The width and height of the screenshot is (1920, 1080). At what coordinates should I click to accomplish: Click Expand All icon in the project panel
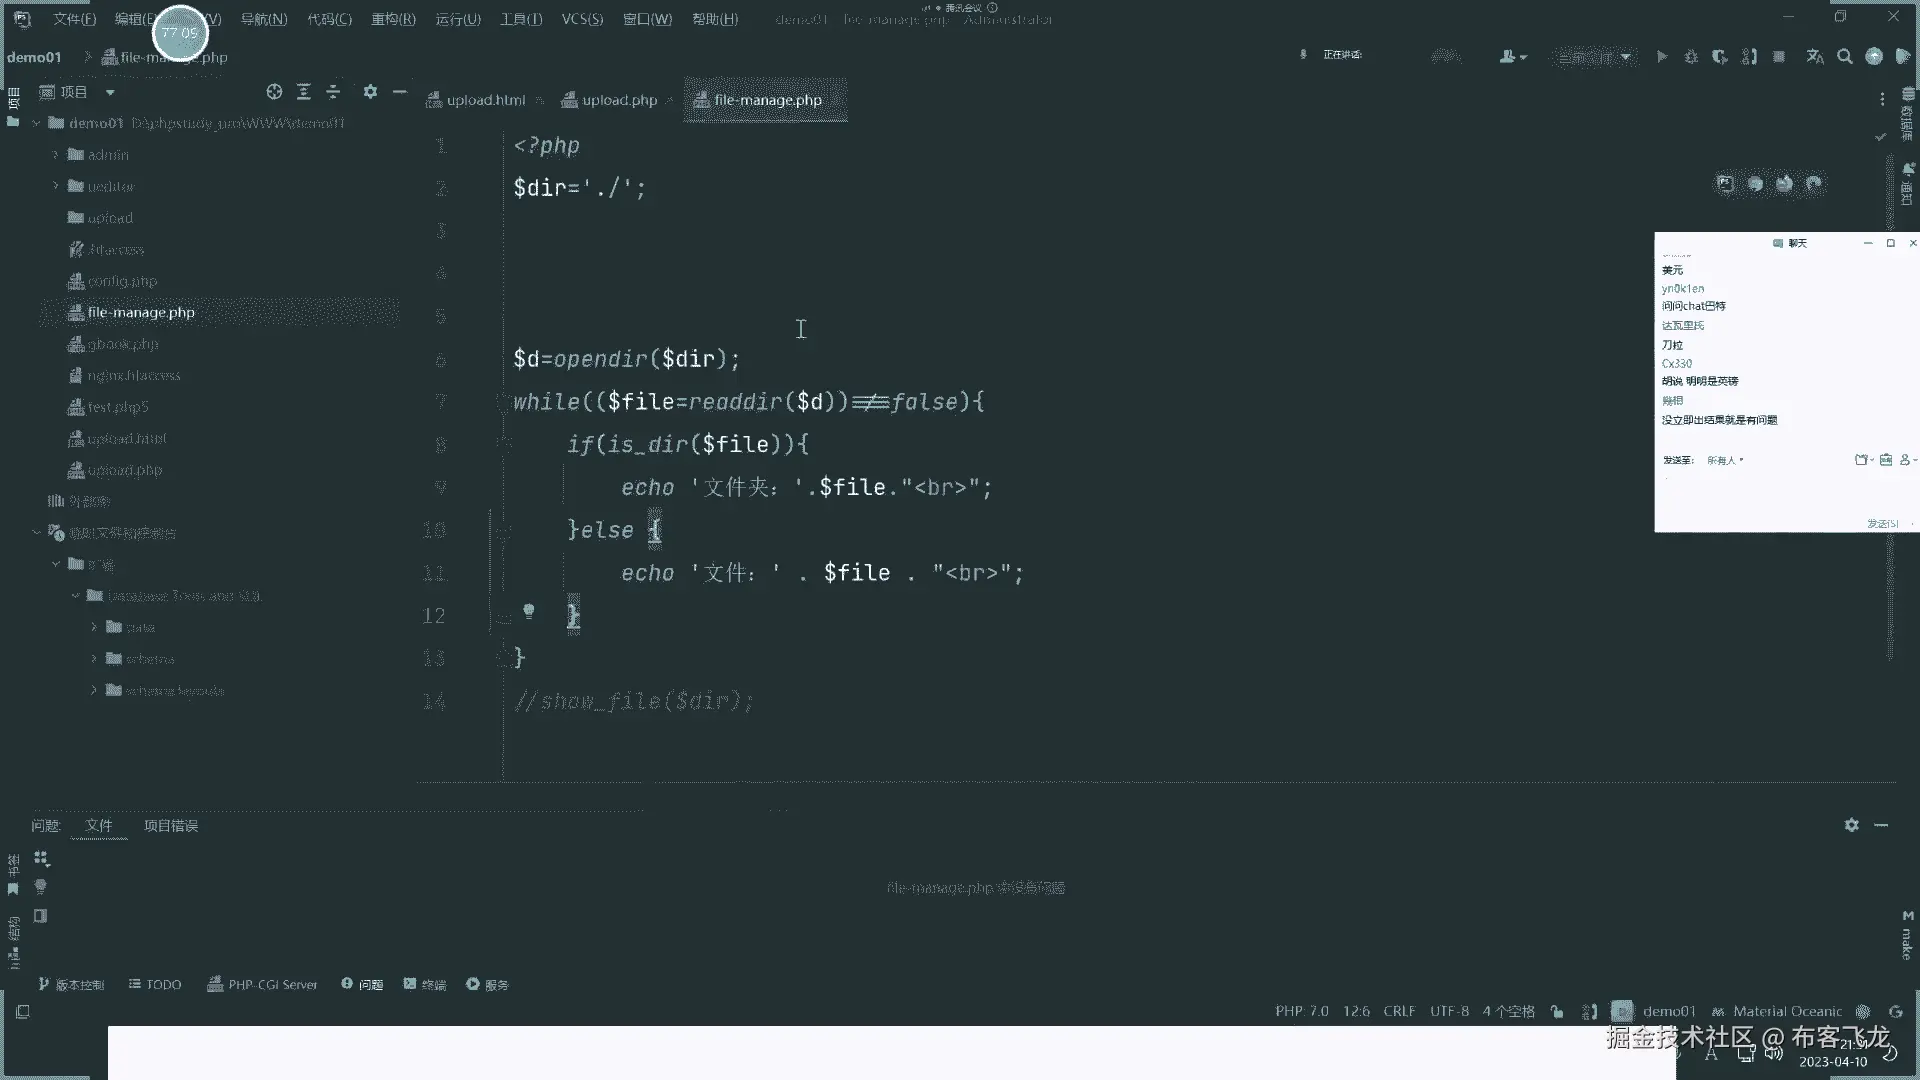pos(304,92)
